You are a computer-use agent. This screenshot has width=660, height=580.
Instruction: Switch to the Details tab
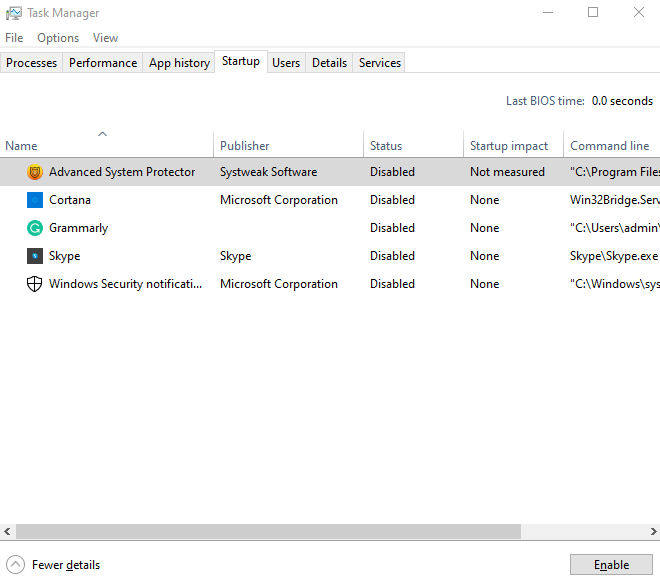(329, 63)
